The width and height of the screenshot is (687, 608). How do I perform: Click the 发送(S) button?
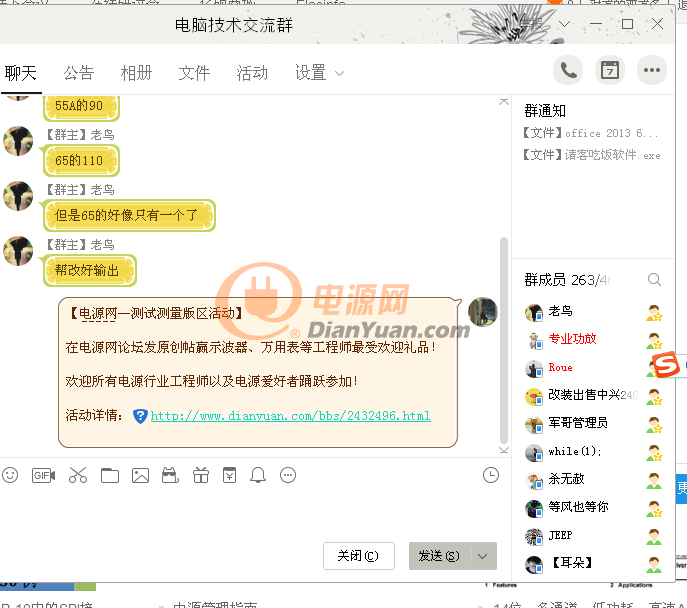click(x=439, y=556)
